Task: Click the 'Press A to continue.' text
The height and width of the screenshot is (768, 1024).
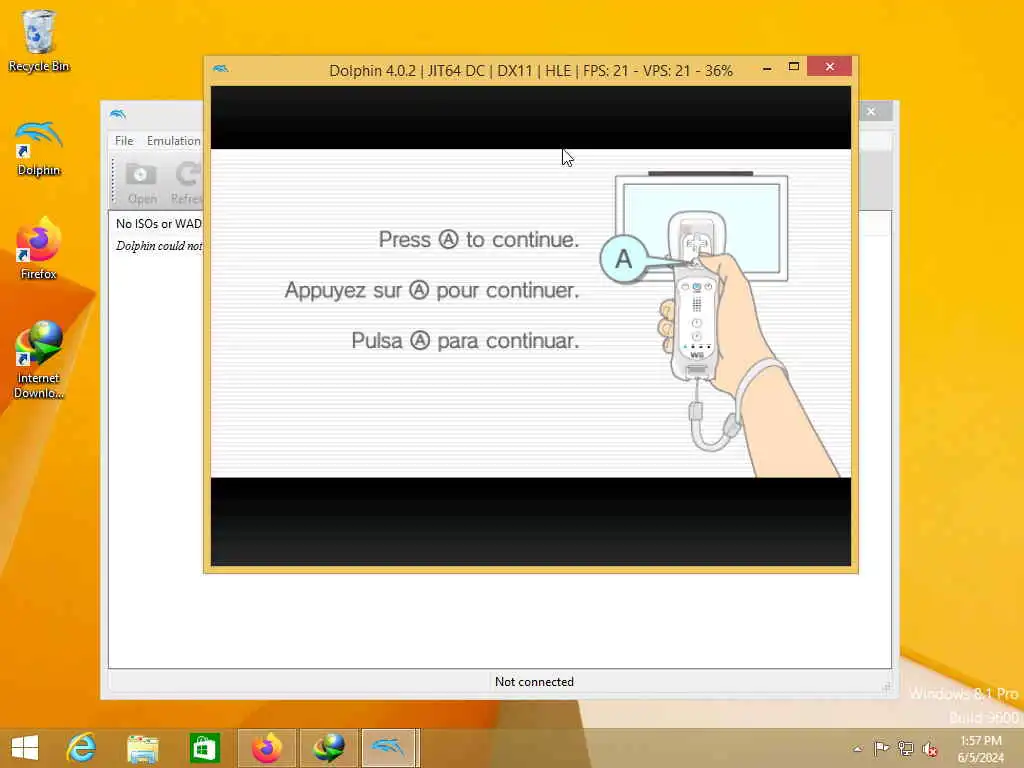Action: [x=479, y=240]
